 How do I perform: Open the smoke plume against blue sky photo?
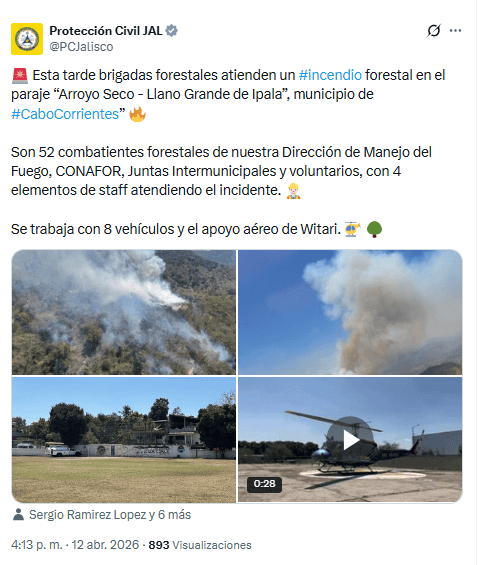click(x=350, y=312)
